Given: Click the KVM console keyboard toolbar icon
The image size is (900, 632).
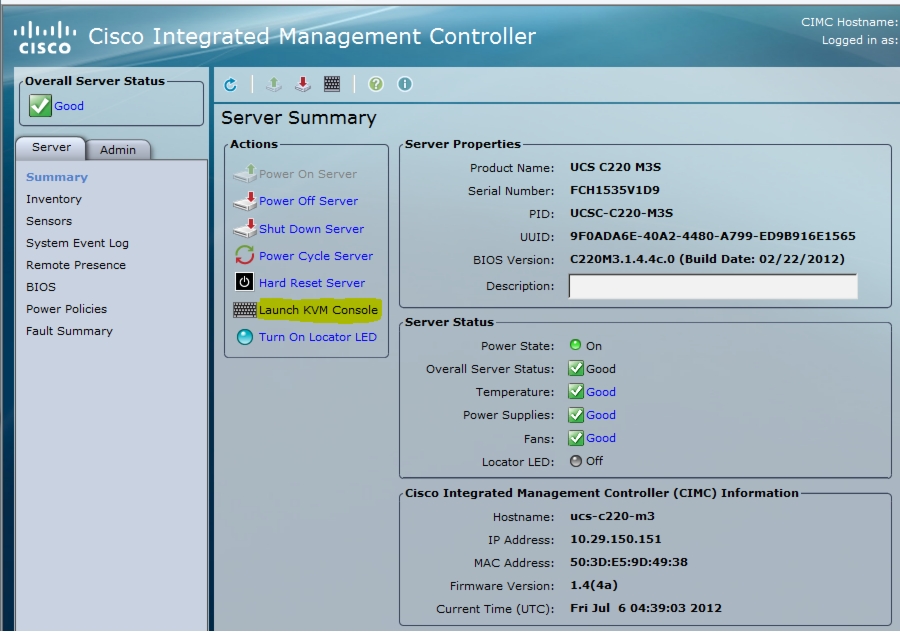Looking at the screenshot, I should pos(332,84).
